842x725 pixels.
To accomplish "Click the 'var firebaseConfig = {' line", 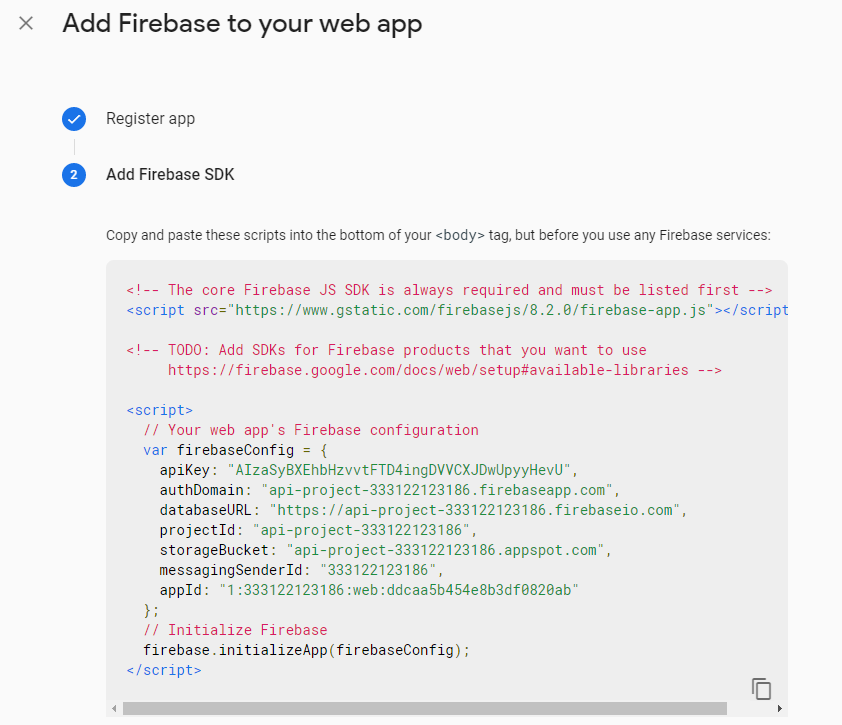I will coord(235,451).
